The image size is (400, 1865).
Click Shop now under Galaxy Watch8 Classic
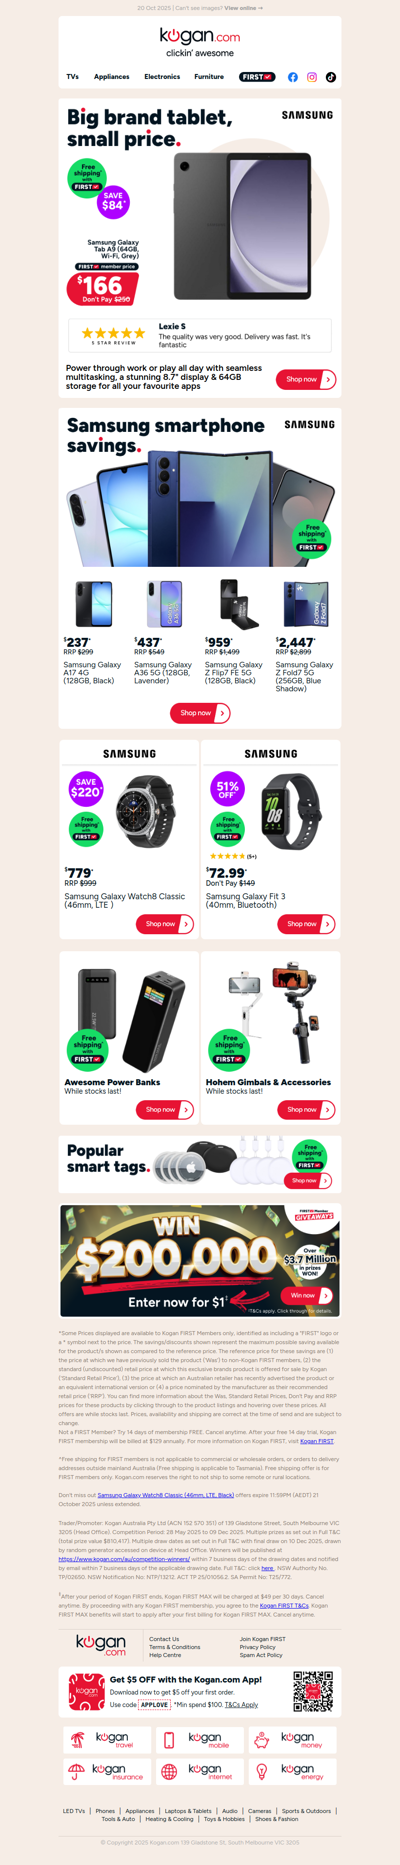(165, 924)
